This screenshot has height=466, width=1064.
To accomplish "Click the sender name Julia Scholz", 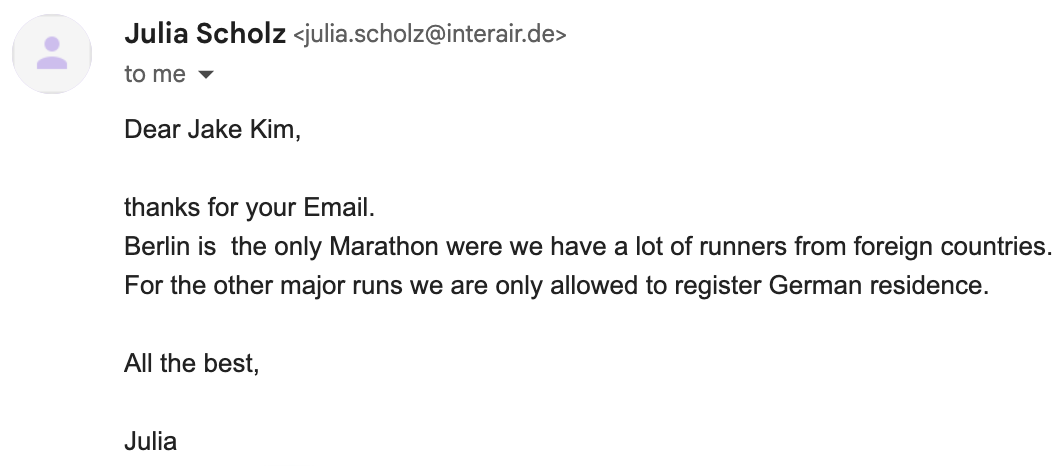I will coord(203,35).
